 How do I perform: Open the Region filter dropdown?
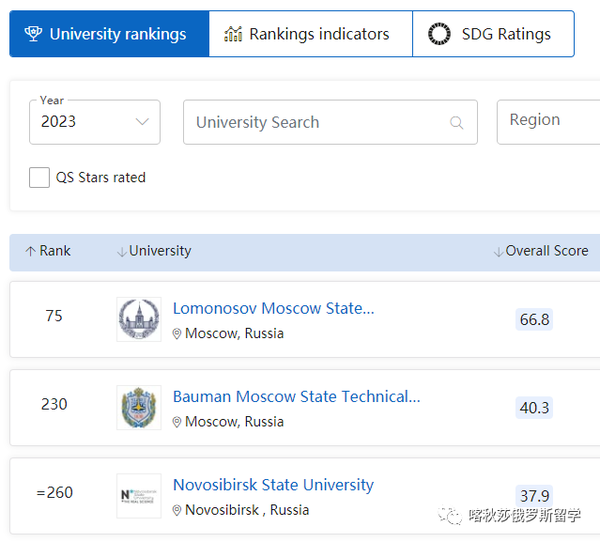[548, 120]
